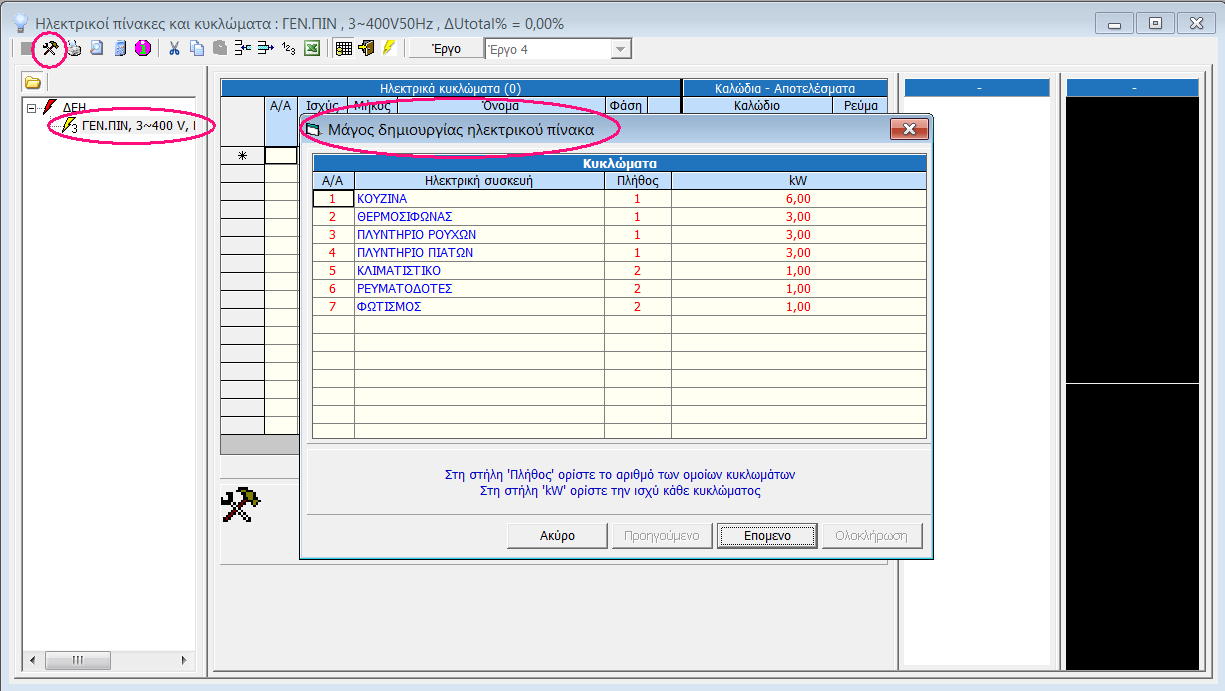Click the scissors cut icon
Image resolution: width=1225 pixels, height=691 pixels.
[x=174, y=48]
